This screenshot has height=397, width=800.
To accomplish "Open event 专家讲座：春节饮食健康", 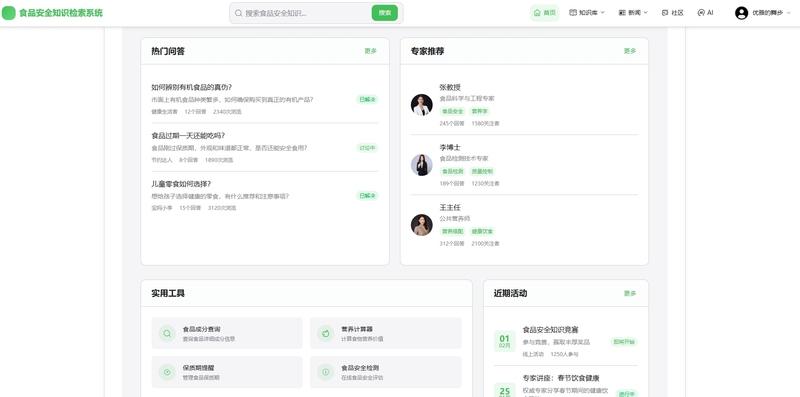I will coord(561,378).
